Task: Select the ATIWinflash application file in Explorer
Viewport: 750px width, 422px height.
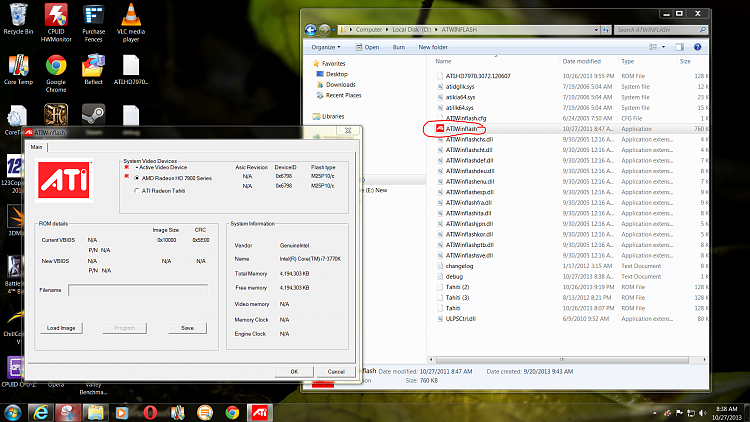Action: [x=462, y=129]
